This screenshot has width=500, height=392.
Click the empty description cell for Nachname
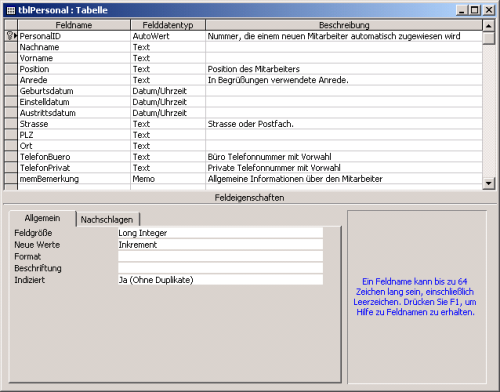click(344, 47)
